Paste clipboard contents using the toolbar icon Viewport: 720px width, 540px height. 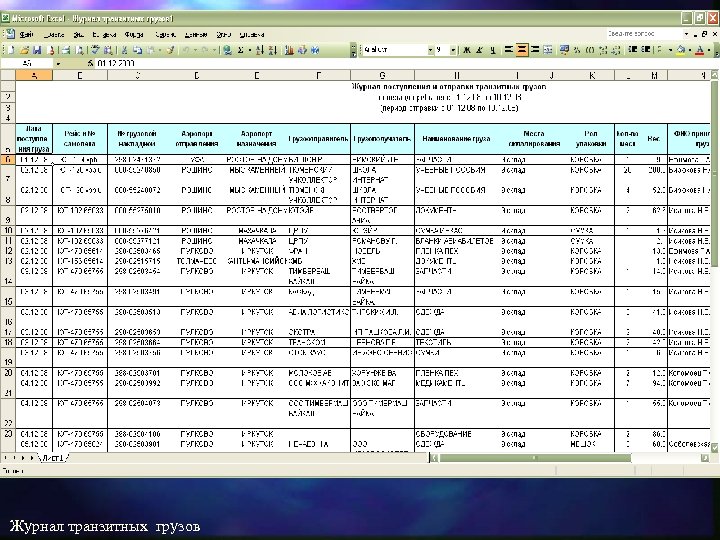pyautogui.click(x=150, y=50)
